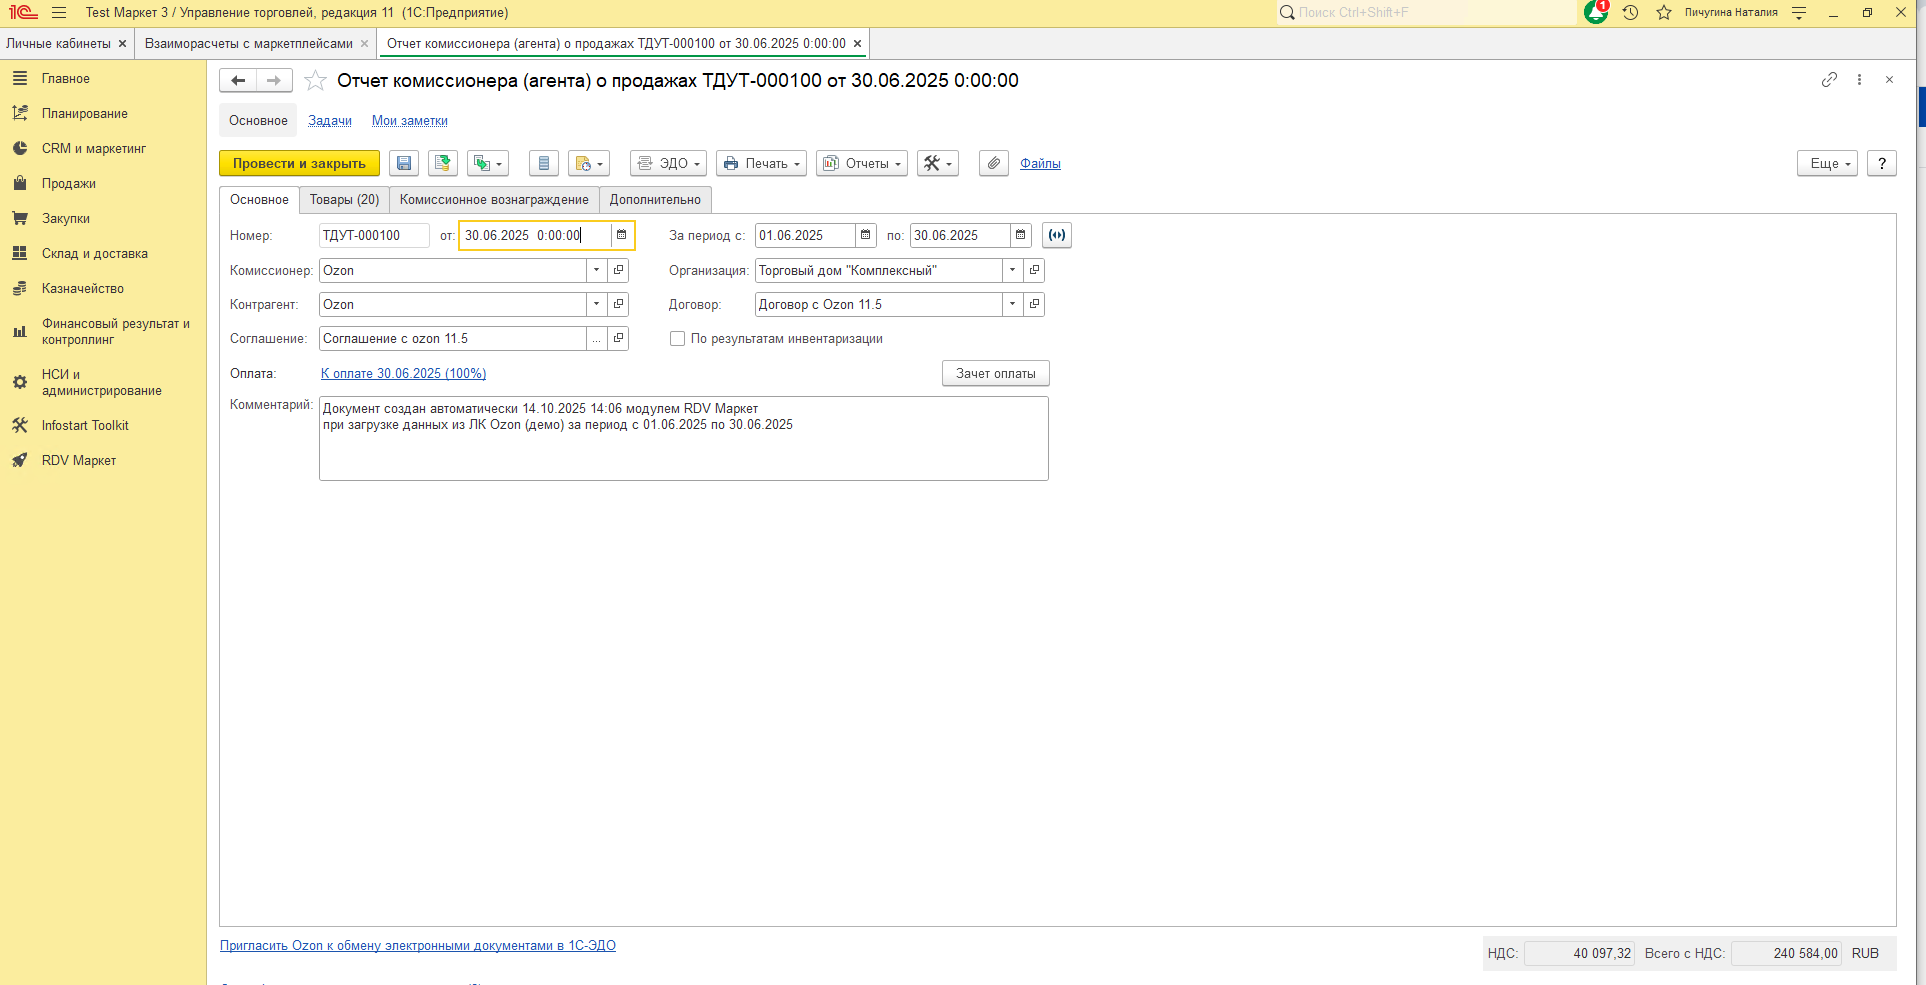Open notifications bell icon

point(1596,13)
